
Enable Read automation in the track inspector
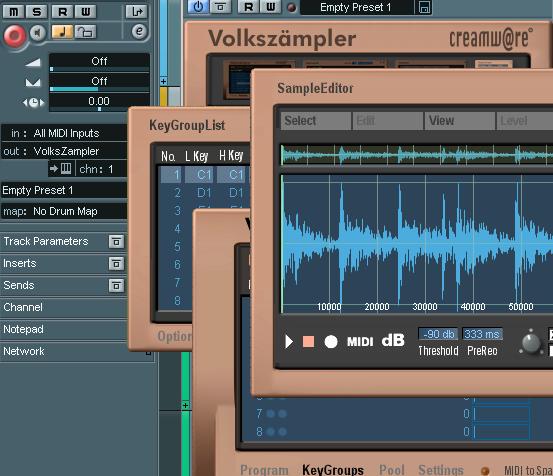point(62,12)
